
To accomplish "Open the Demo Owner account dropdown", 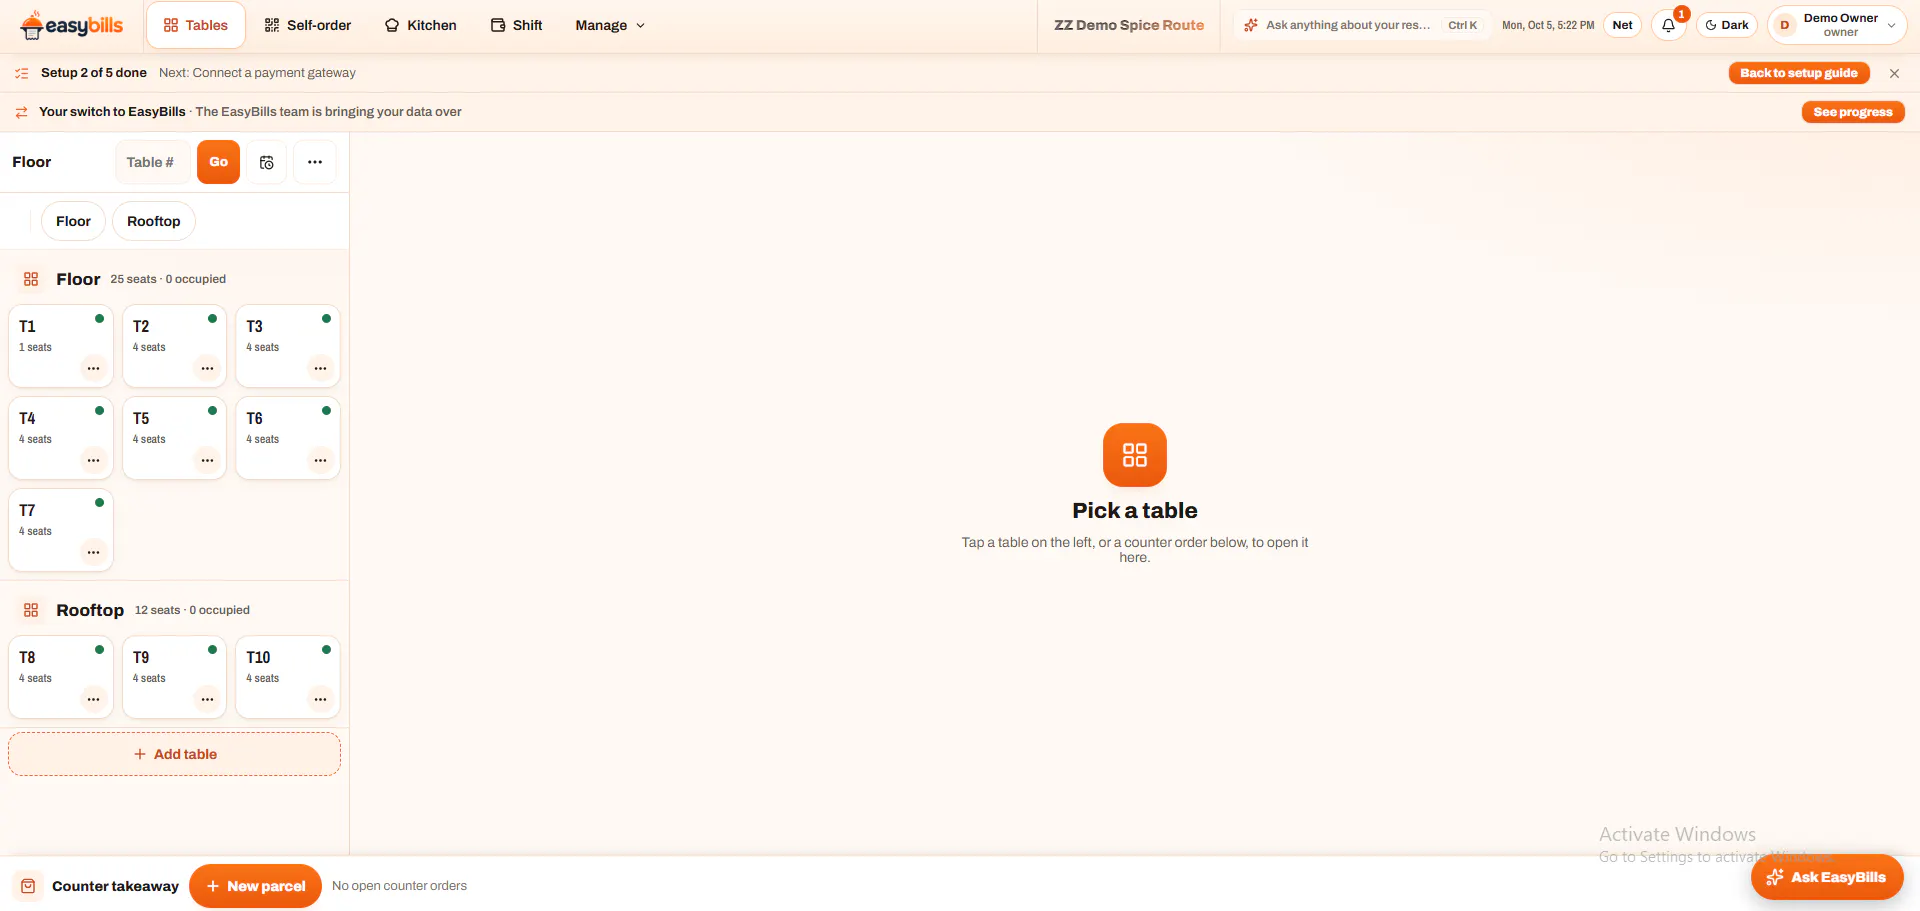I will pos(1837,25).
